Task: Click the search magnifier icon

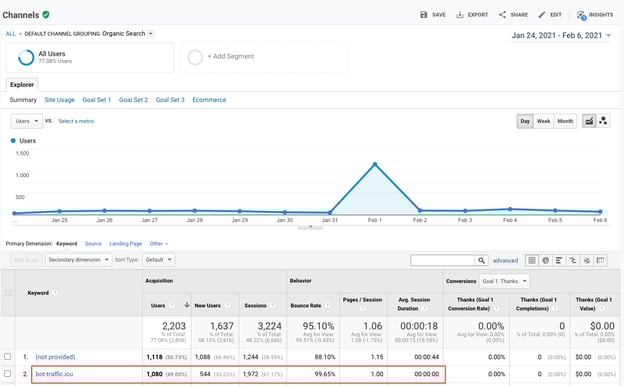Action: (481, 260)
